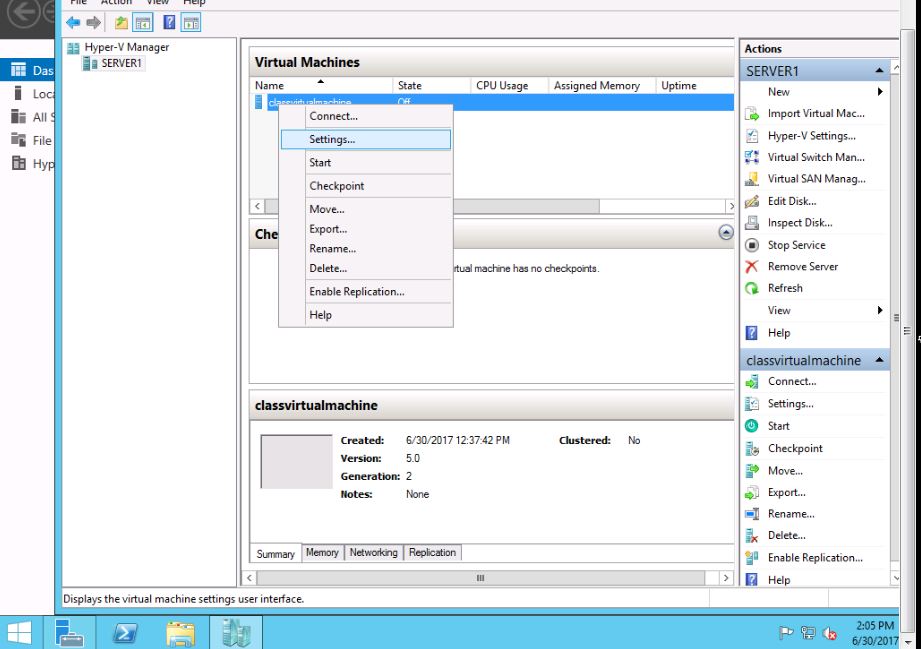Collapse the SERVER1 actions section
921x649 pixels.
[x=879, y=70]
